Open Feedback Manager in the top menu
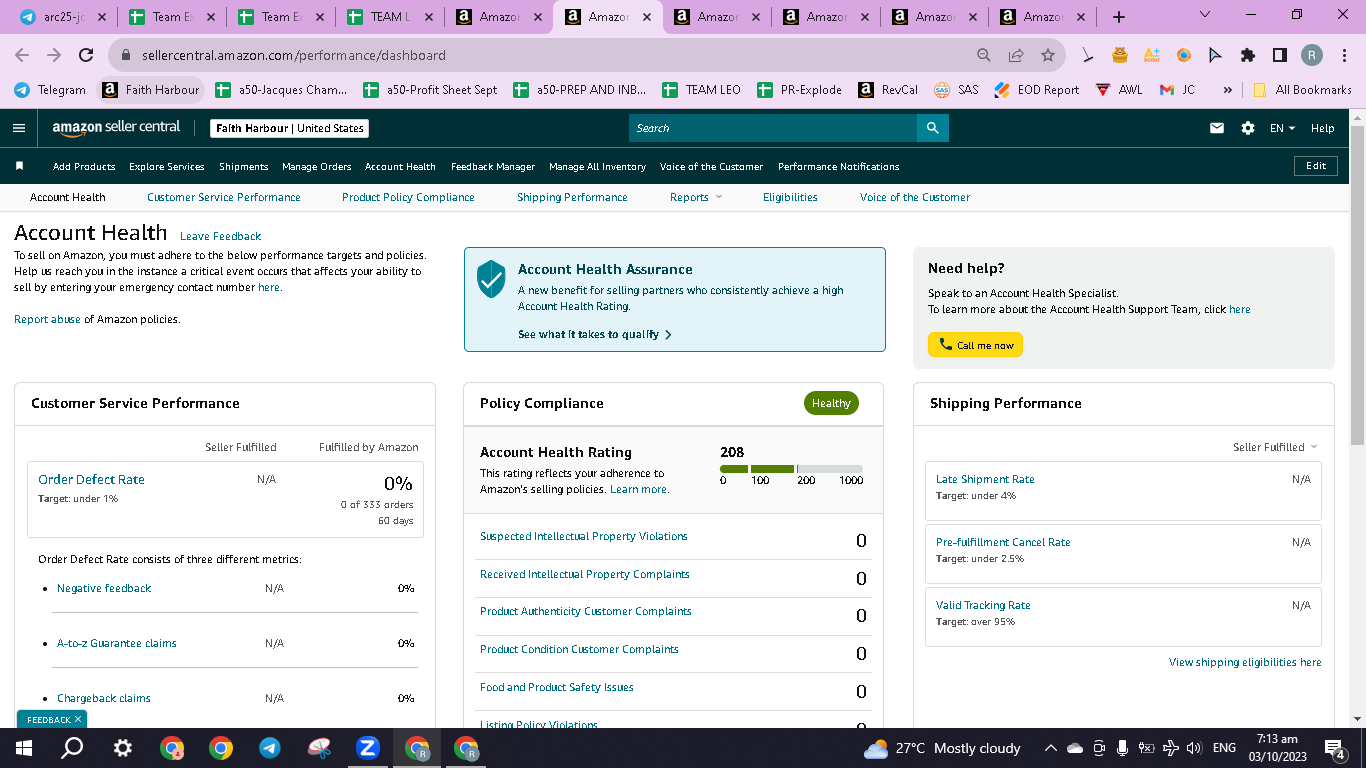1366x768 pixels. pyautogui.click(x=493, y=166)
